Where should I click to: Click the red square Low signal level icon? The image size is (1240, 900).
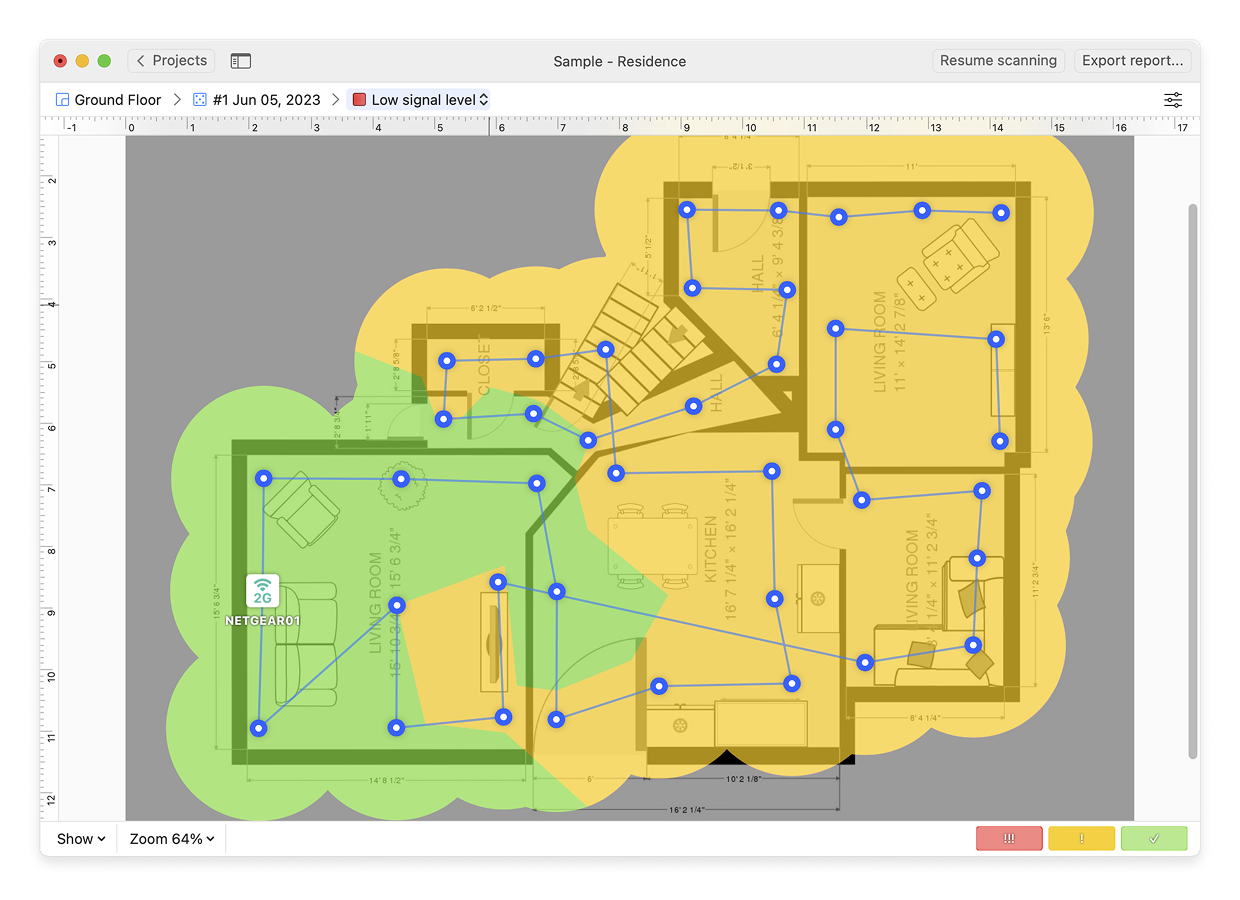[359, 100]
